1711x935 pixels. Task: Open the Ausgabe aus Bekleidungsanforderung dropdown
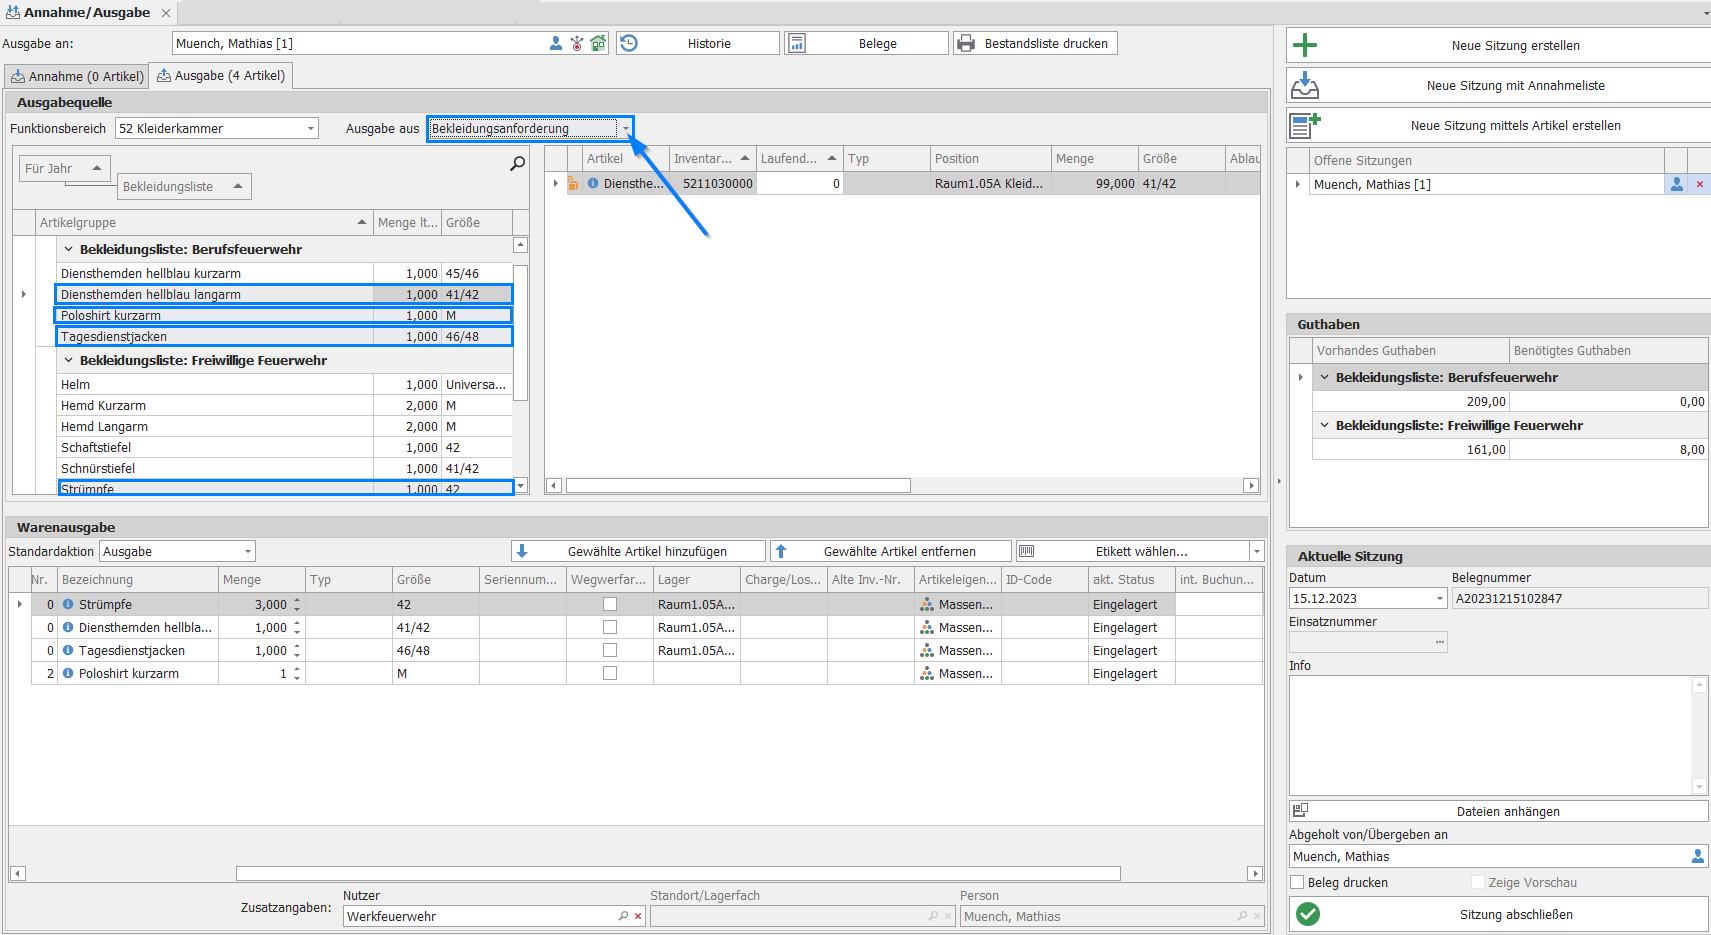click(626, 128)
